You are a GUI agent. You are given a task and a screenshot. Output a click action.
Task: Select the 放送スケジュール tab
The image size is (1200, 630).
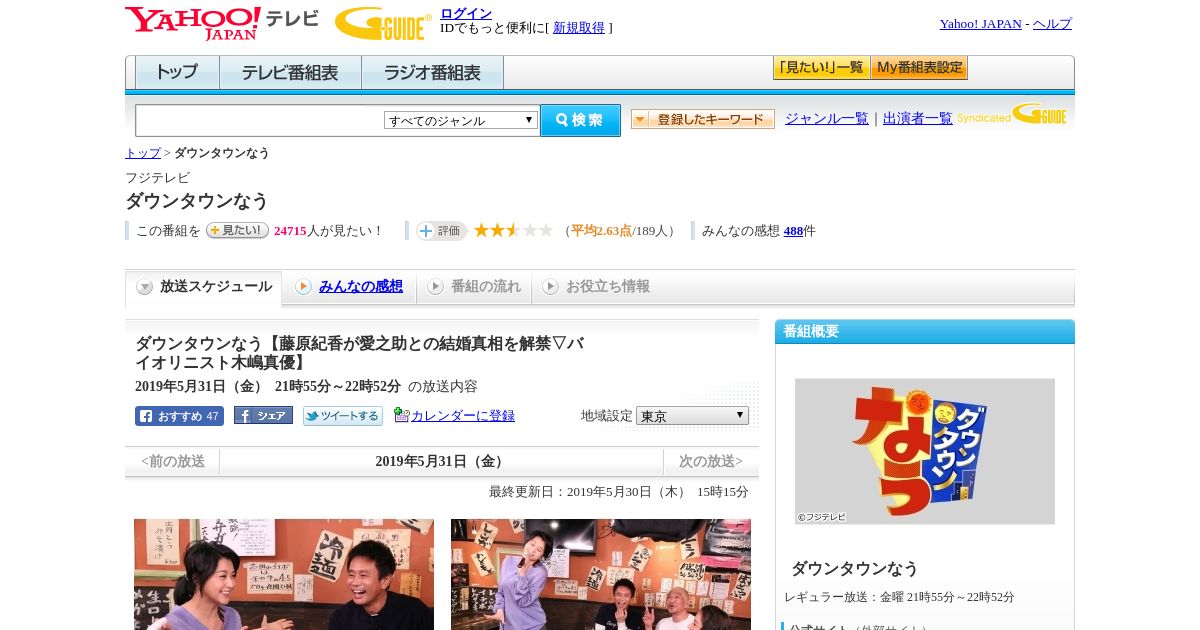point(204,287)
